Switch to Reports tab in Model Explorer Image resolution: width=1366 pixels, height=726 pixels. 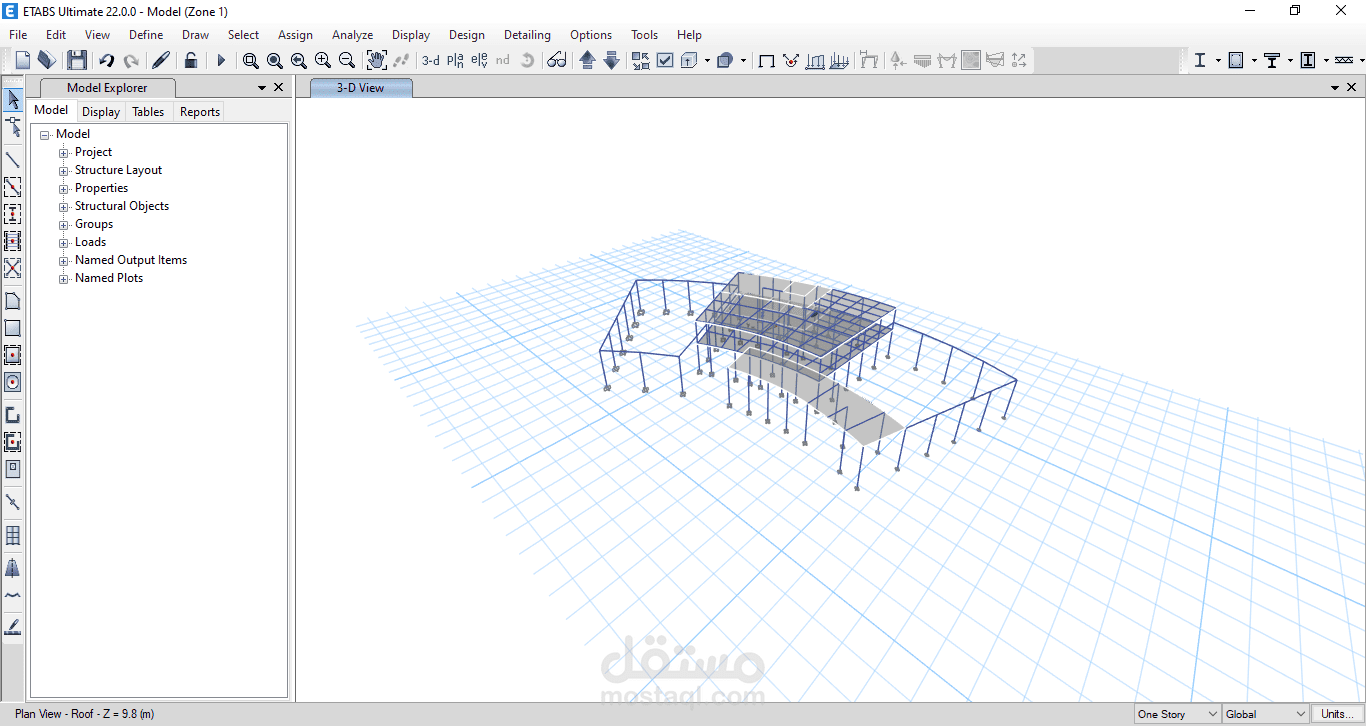(200, 112)
